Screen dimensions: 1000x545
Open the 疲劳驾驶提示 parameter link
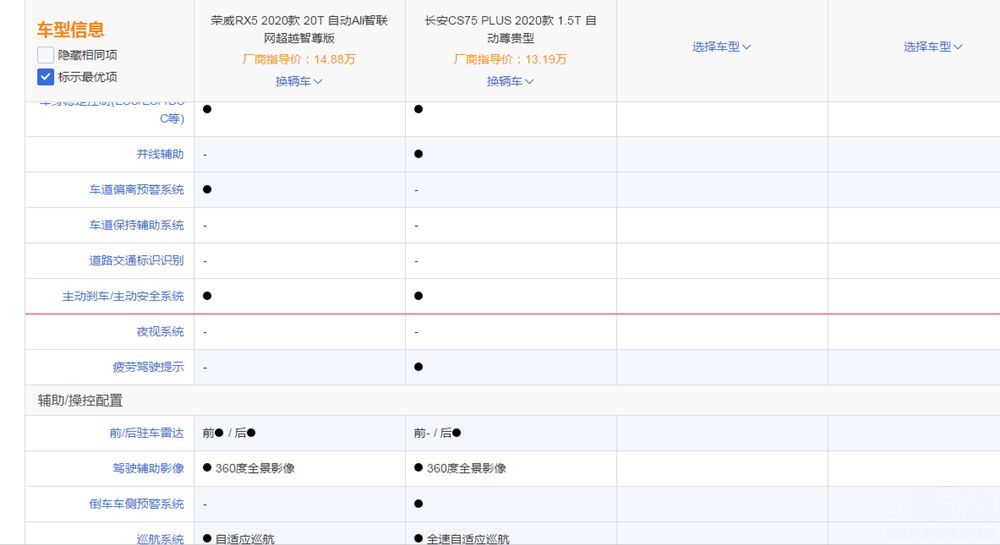(x=148, y=367)
